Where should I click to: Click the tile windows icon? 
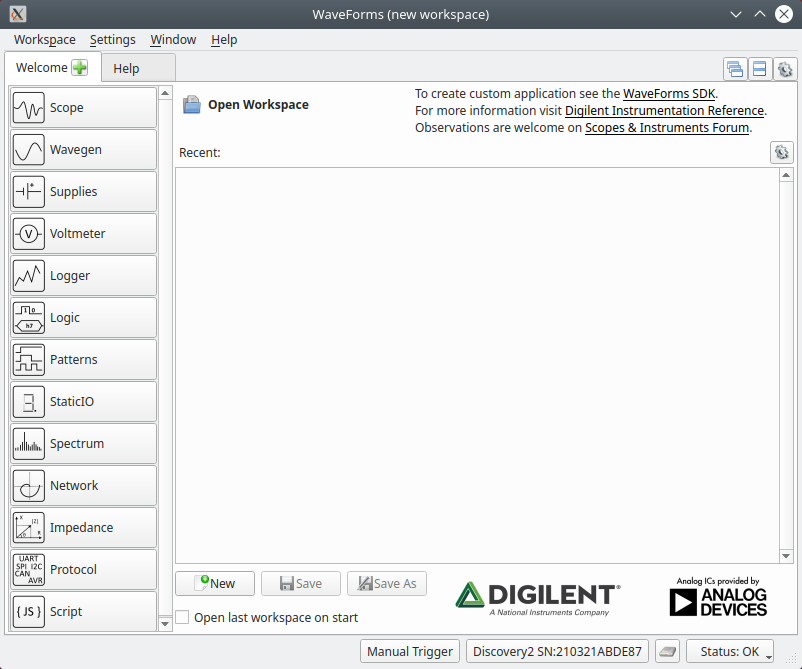pos(760,69)
